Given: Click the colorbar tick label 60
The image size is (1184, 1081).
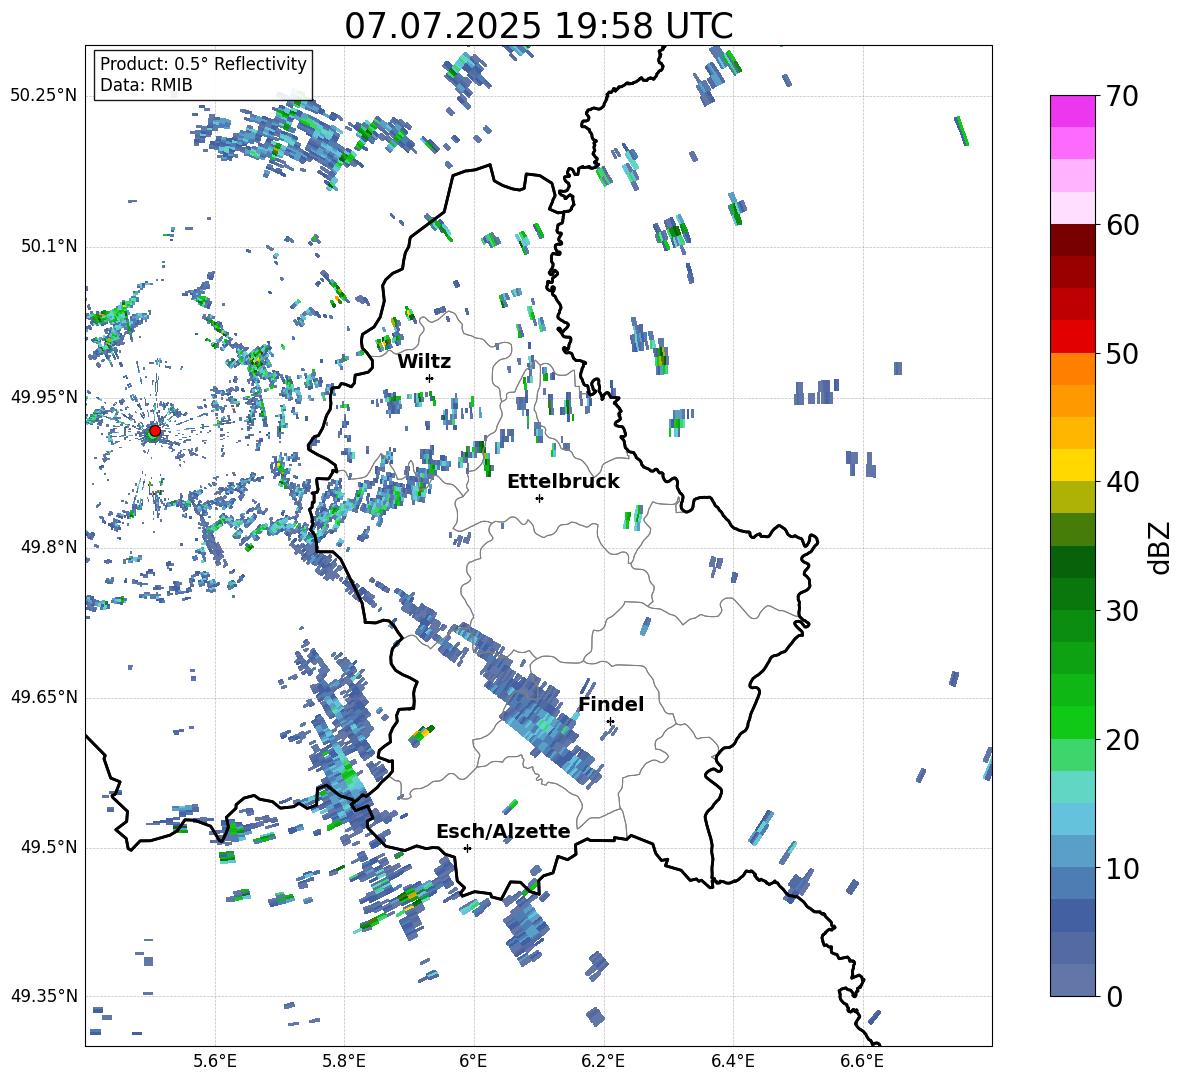Looking at the screenshot, I should 1122,225.
